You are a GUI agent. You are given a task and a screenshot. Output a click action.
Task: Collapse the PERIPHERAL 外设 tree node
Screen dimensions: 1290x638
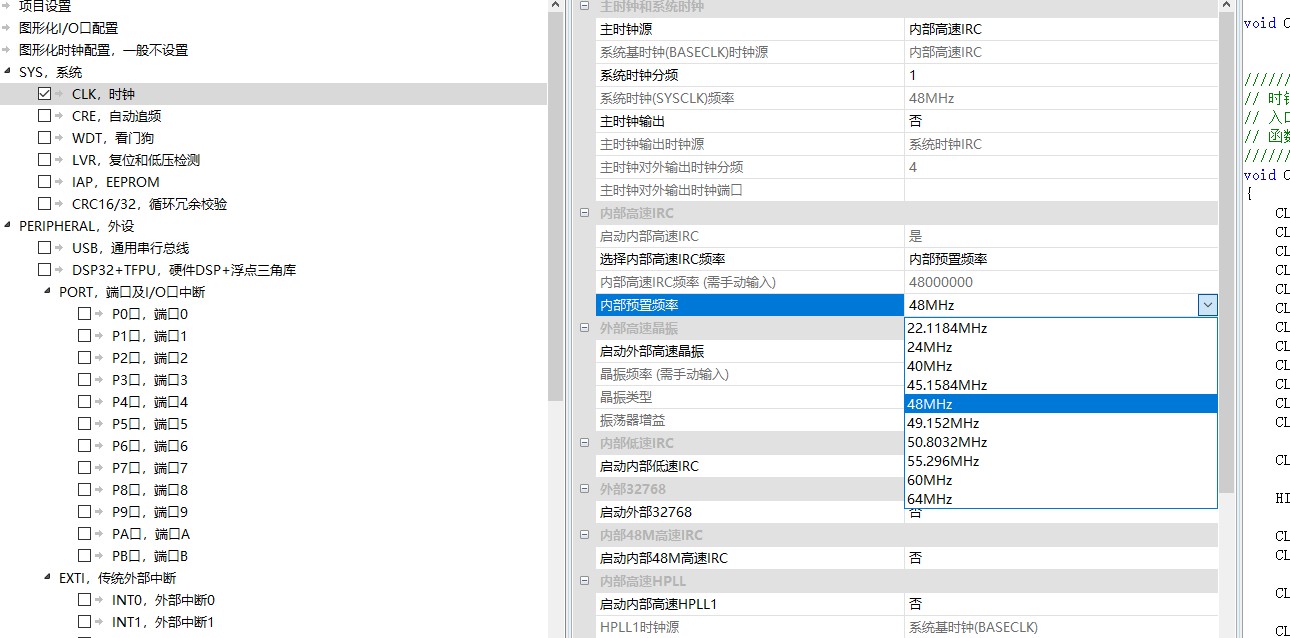[x=8, y=226]
